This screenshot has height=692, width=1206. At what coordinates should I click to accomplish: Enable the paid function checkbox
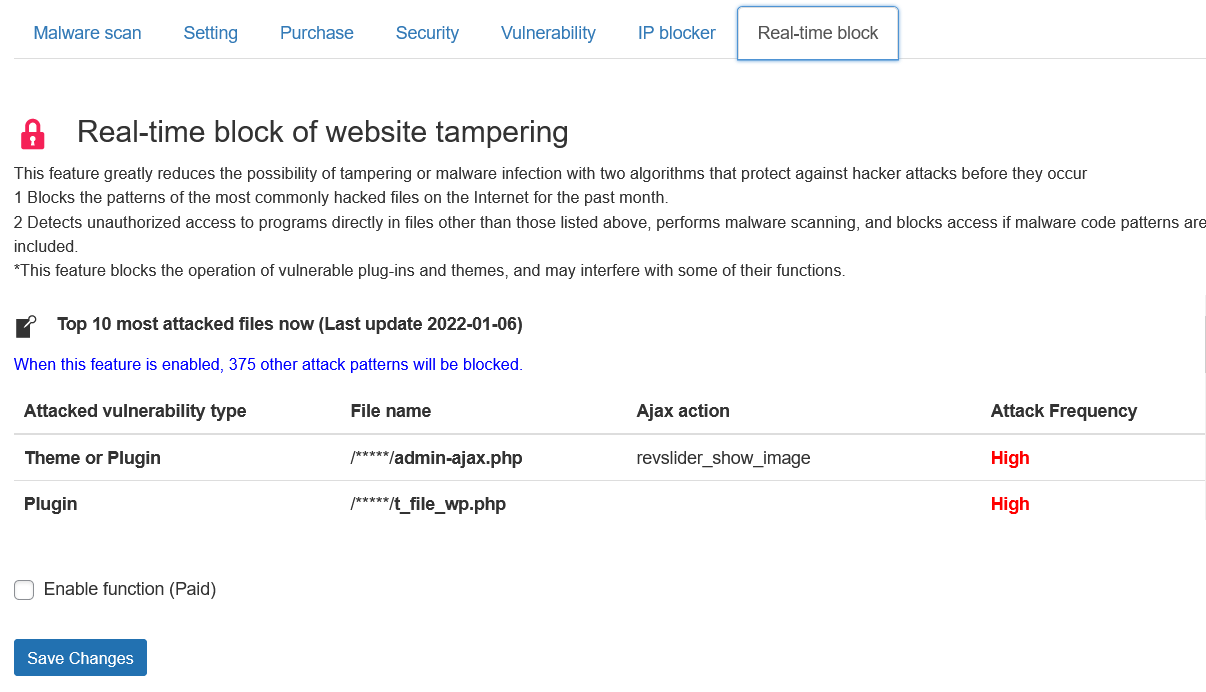point(24,590)
